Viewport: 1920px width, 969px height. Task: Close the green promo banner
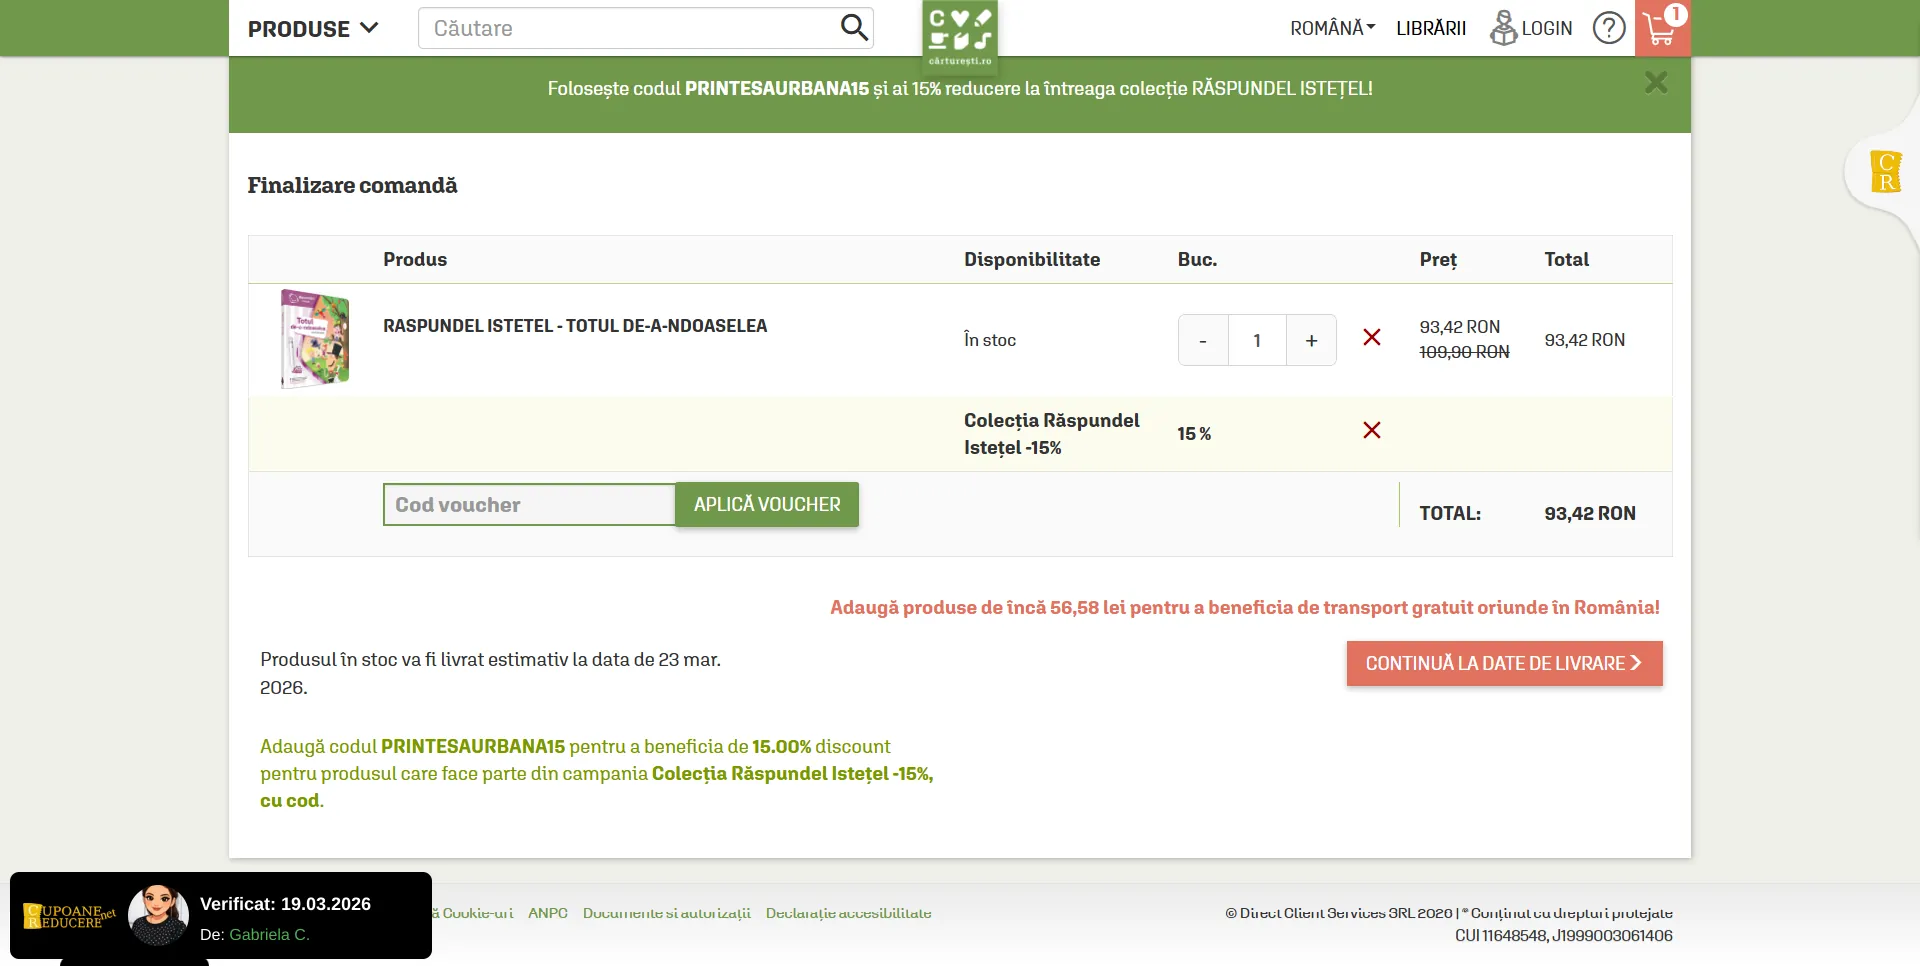(1656, 83)
